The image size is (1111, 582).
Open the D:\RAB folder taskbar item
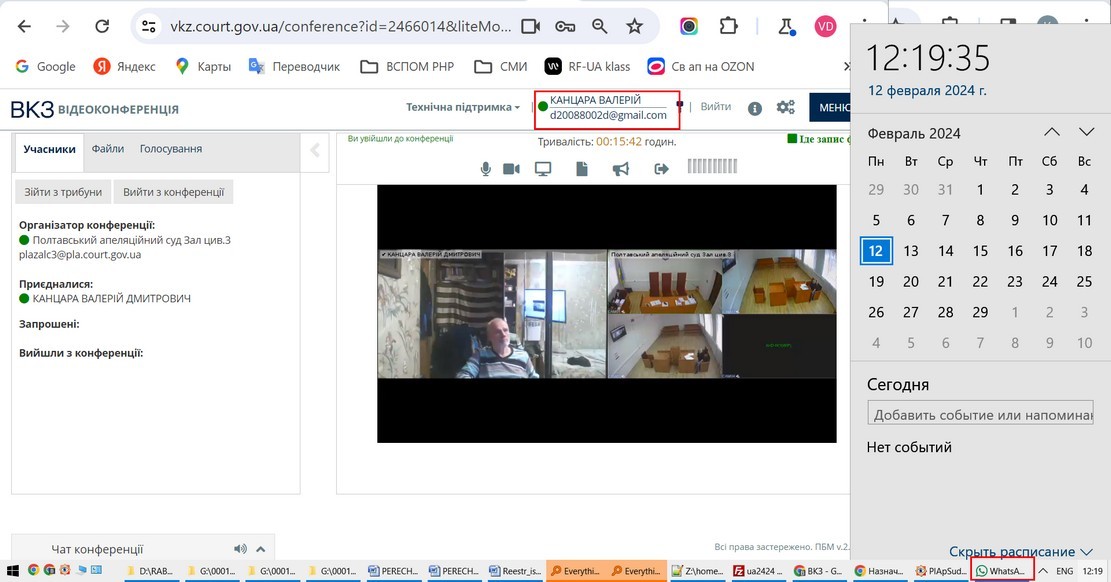coord(151,571)
